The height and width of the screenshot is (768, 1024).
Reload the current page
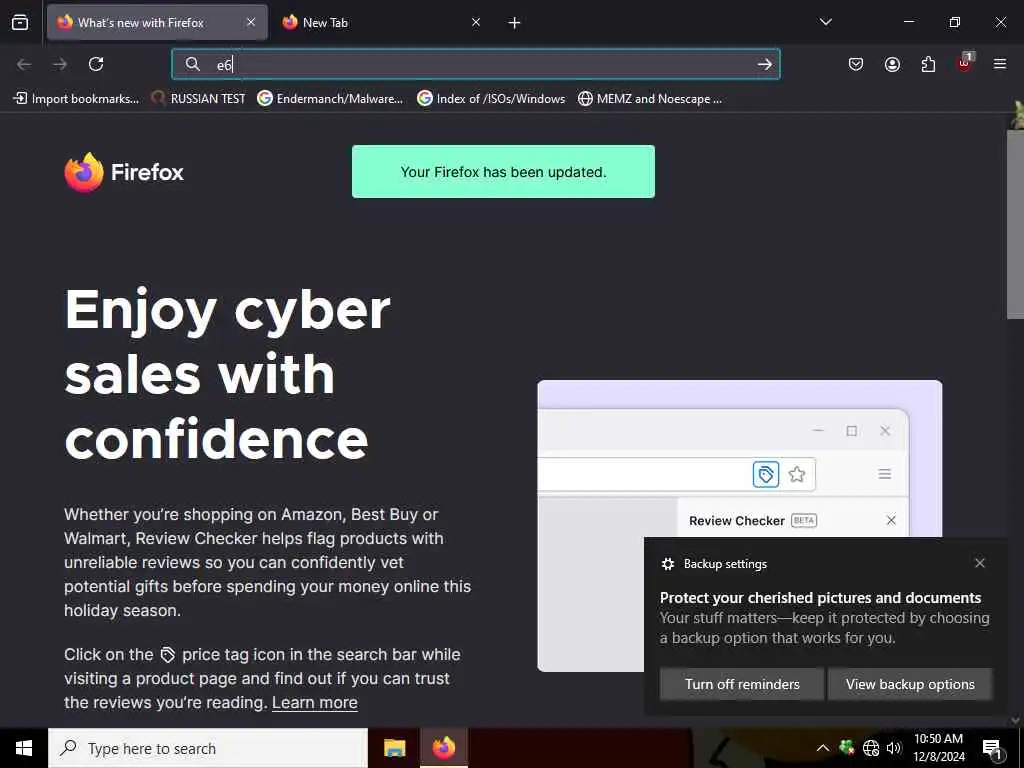click(x=96, y=64)
